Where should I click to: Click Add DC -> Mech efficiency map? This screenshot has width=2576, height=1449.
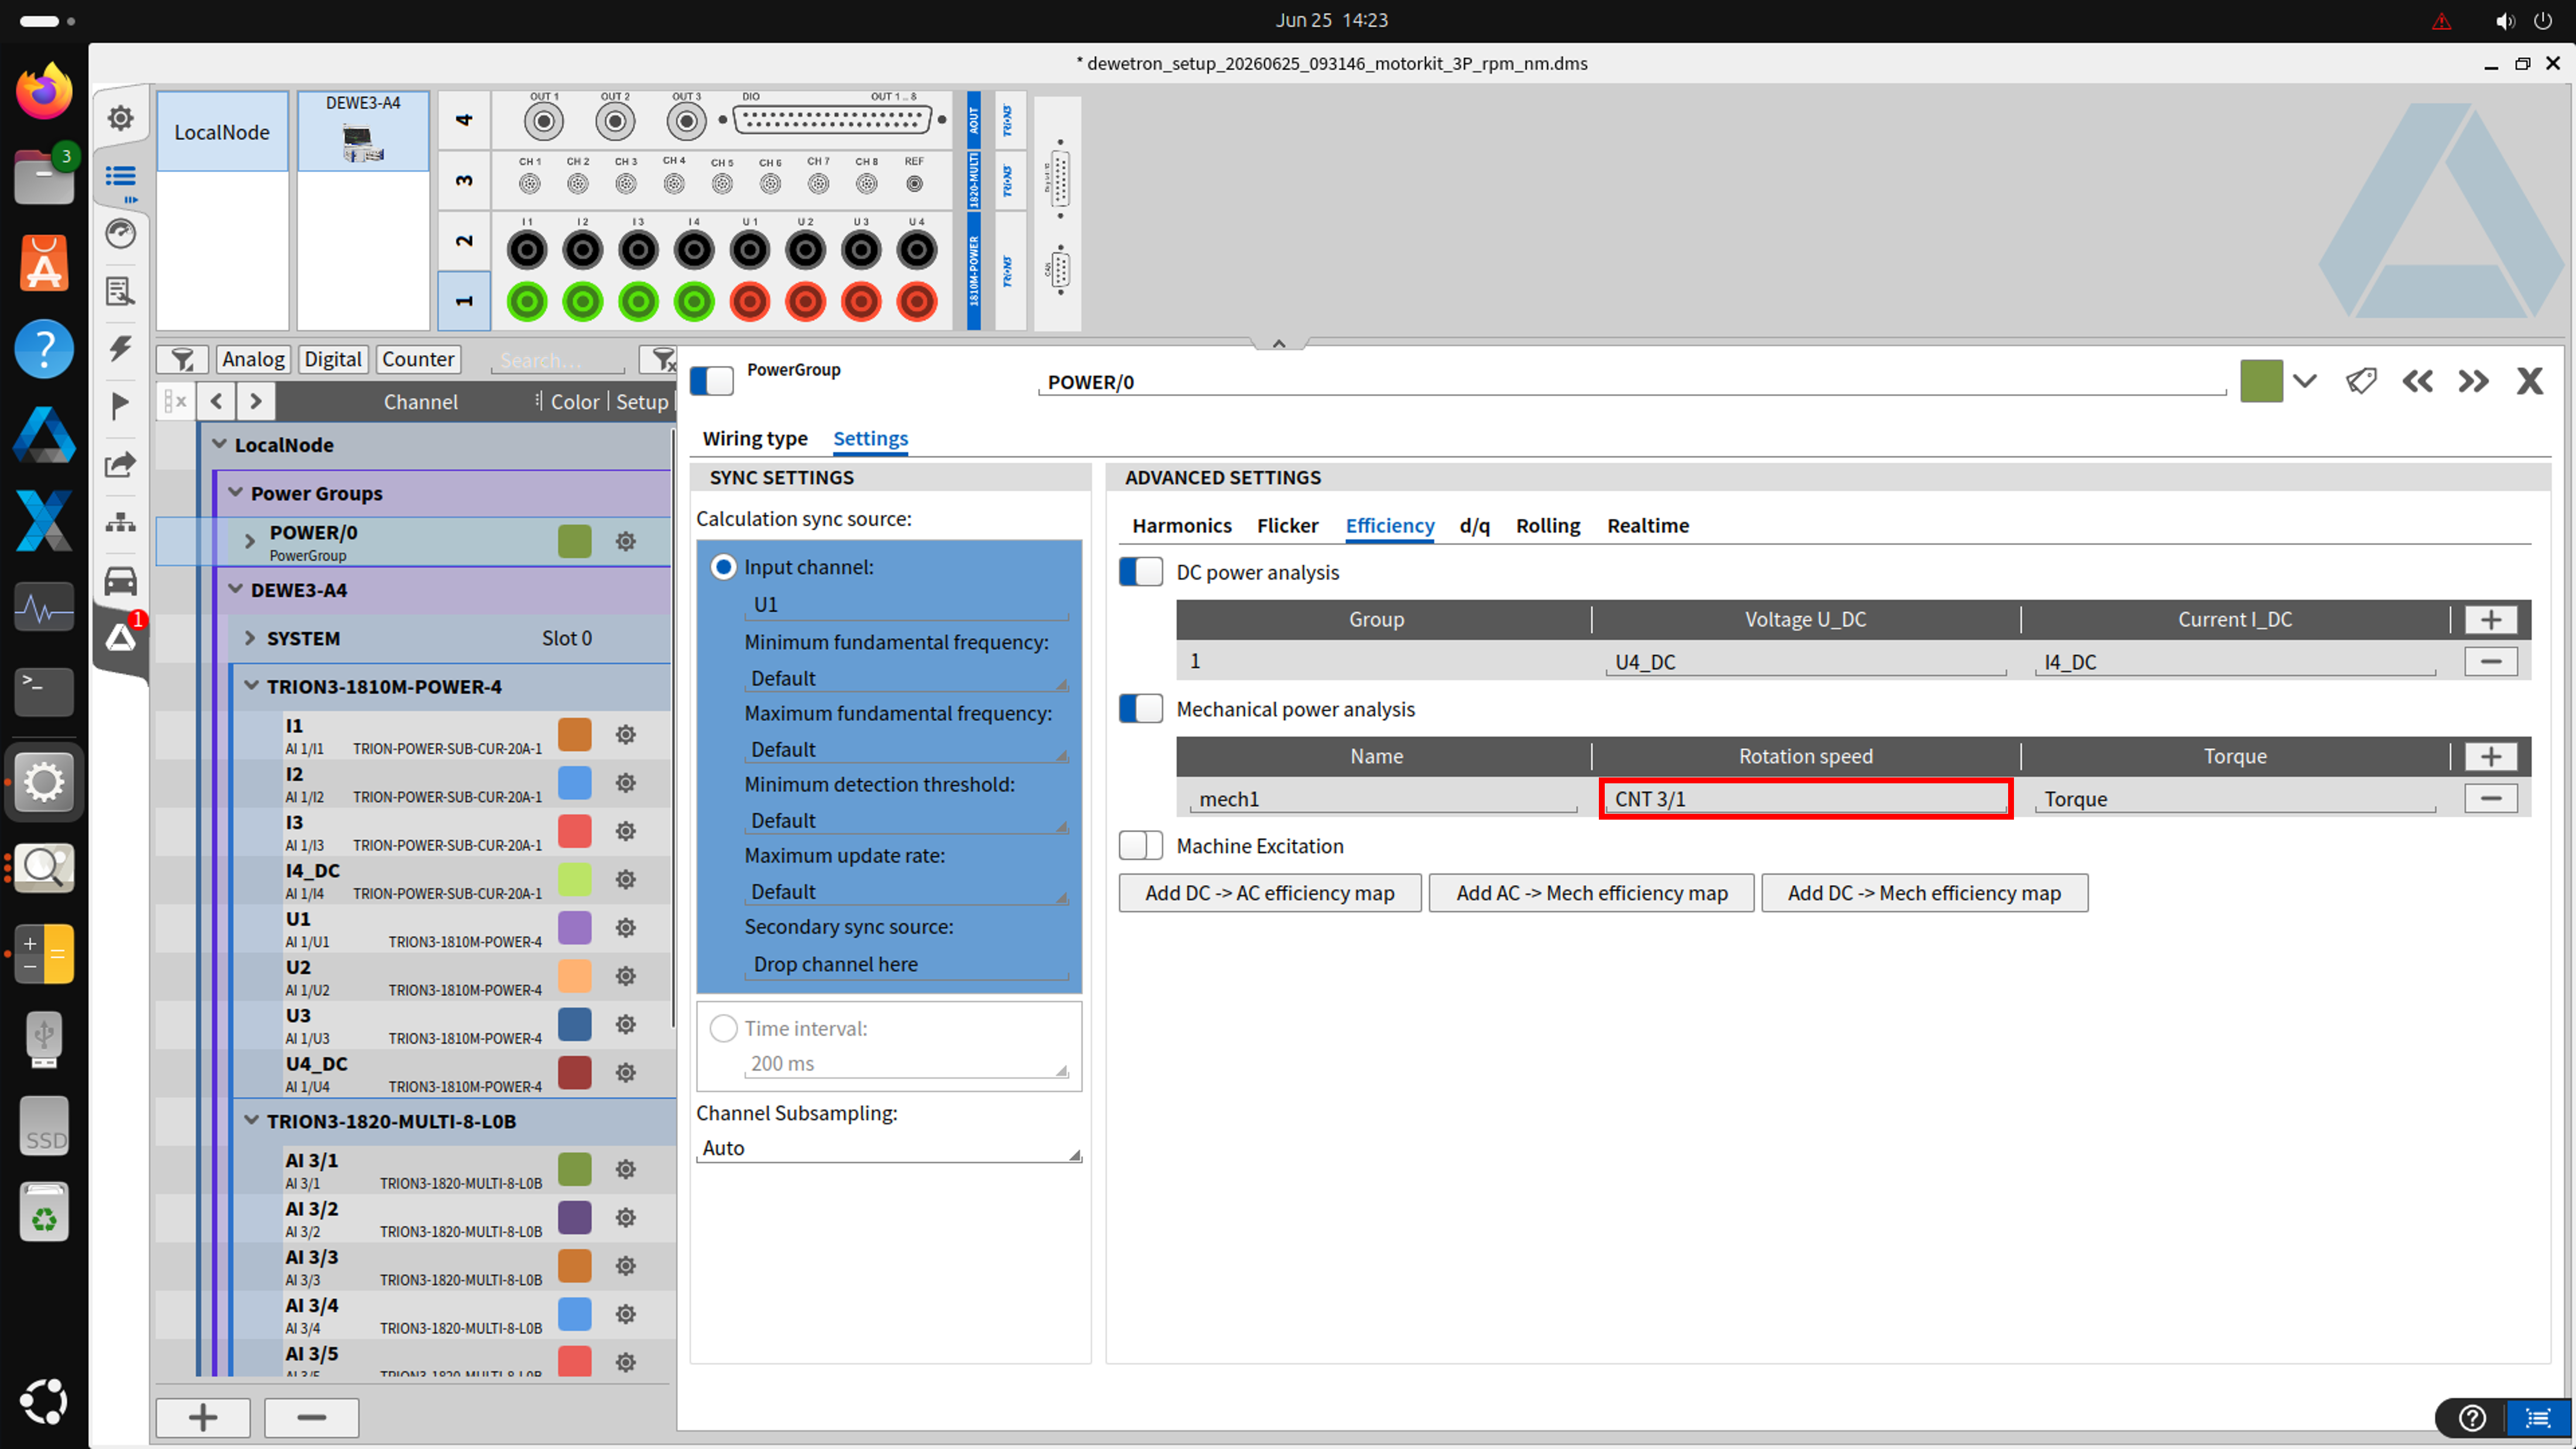click(x=1924, y=893)
